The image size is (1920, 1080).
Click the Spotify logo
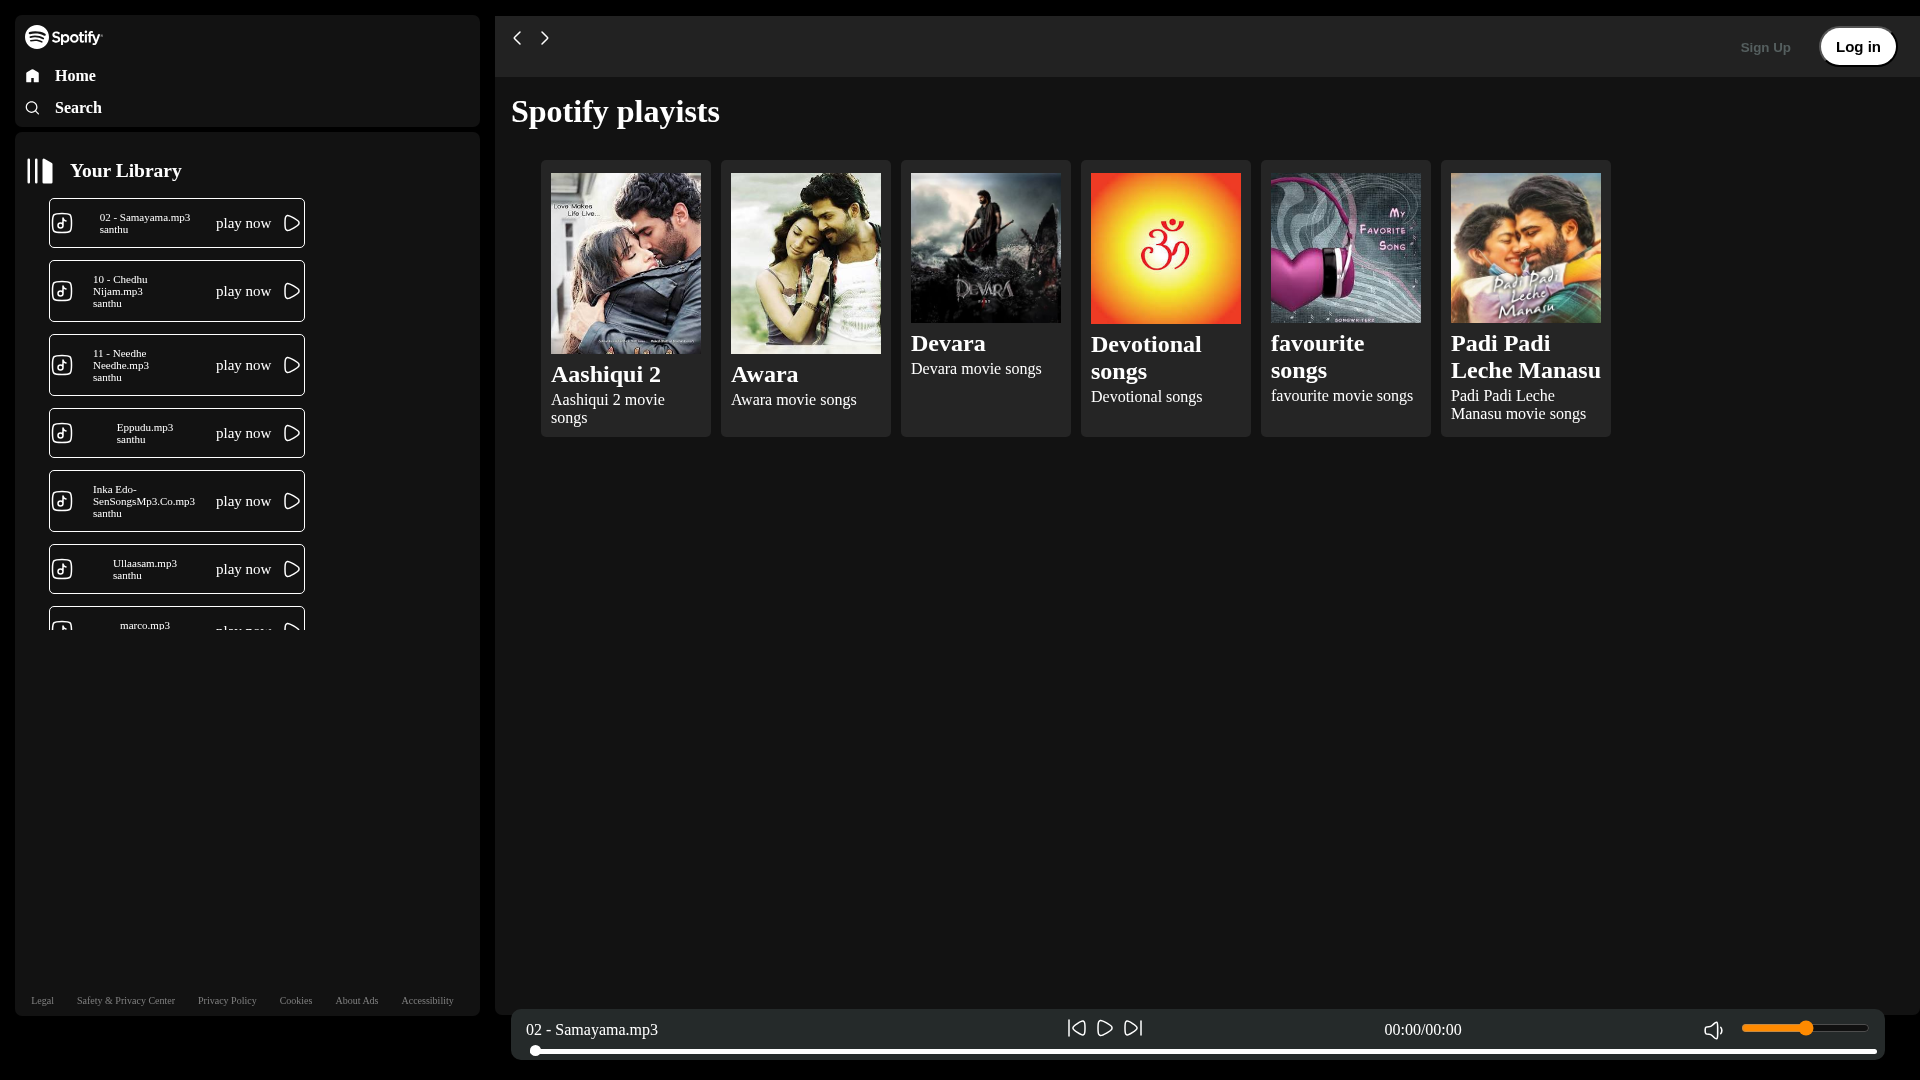coord(64,37)
